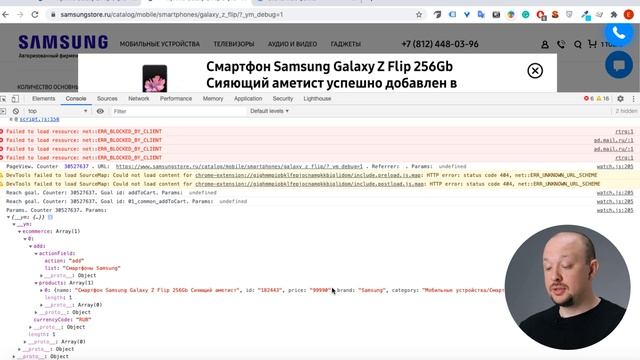This screenshot has width=640, height=360.
Task: Activate DevTools inspect element picker
Action: (3, 99)
